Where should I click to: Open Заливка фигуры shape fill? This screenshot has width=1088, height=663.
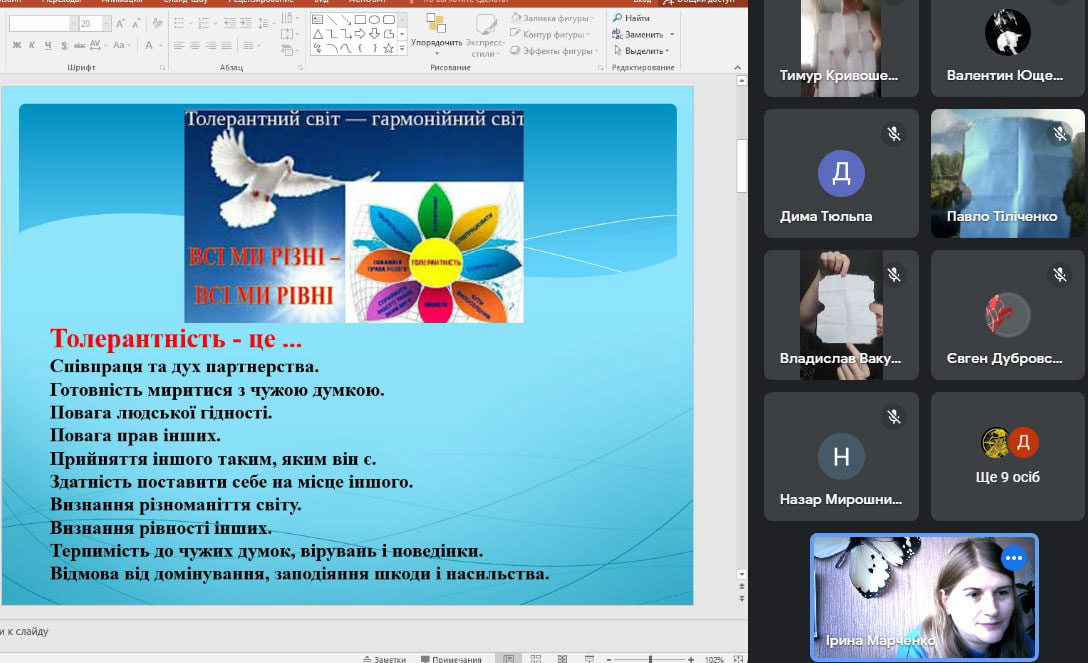(x=553, y=17)
